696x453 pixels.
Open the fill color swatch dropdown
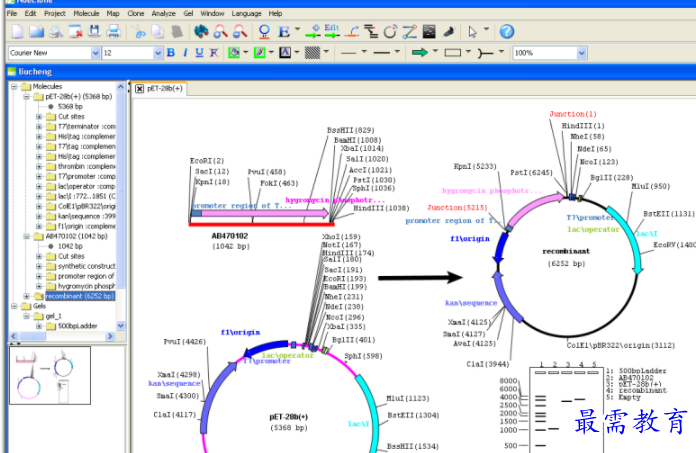pyautogui.click(x=246, y=52)
